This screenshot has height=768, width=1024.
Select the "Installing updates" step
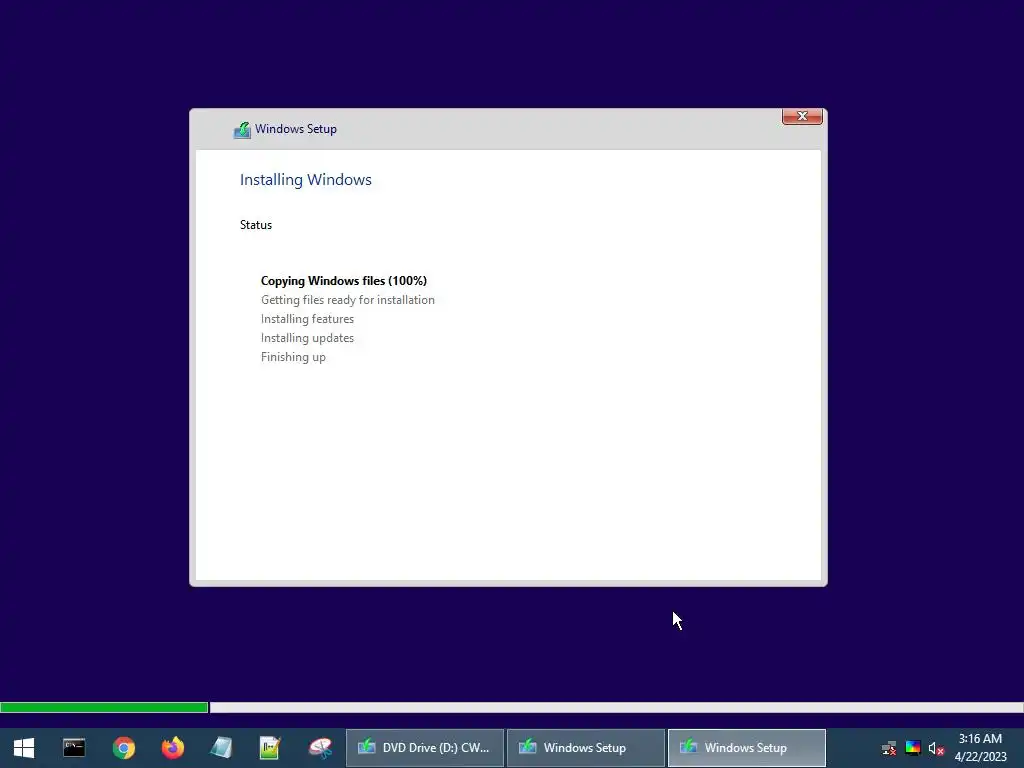[307, 338]
